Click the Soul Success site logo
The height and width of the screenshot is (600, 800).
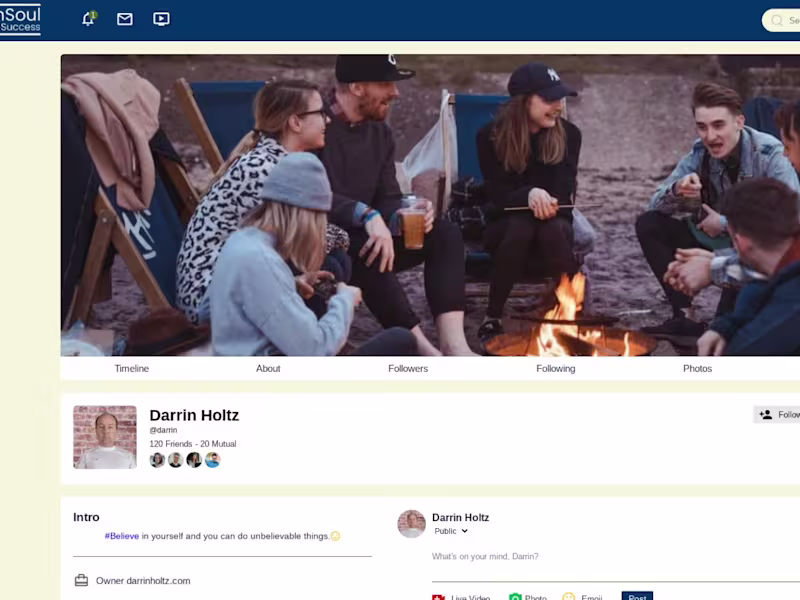[20, 19]
